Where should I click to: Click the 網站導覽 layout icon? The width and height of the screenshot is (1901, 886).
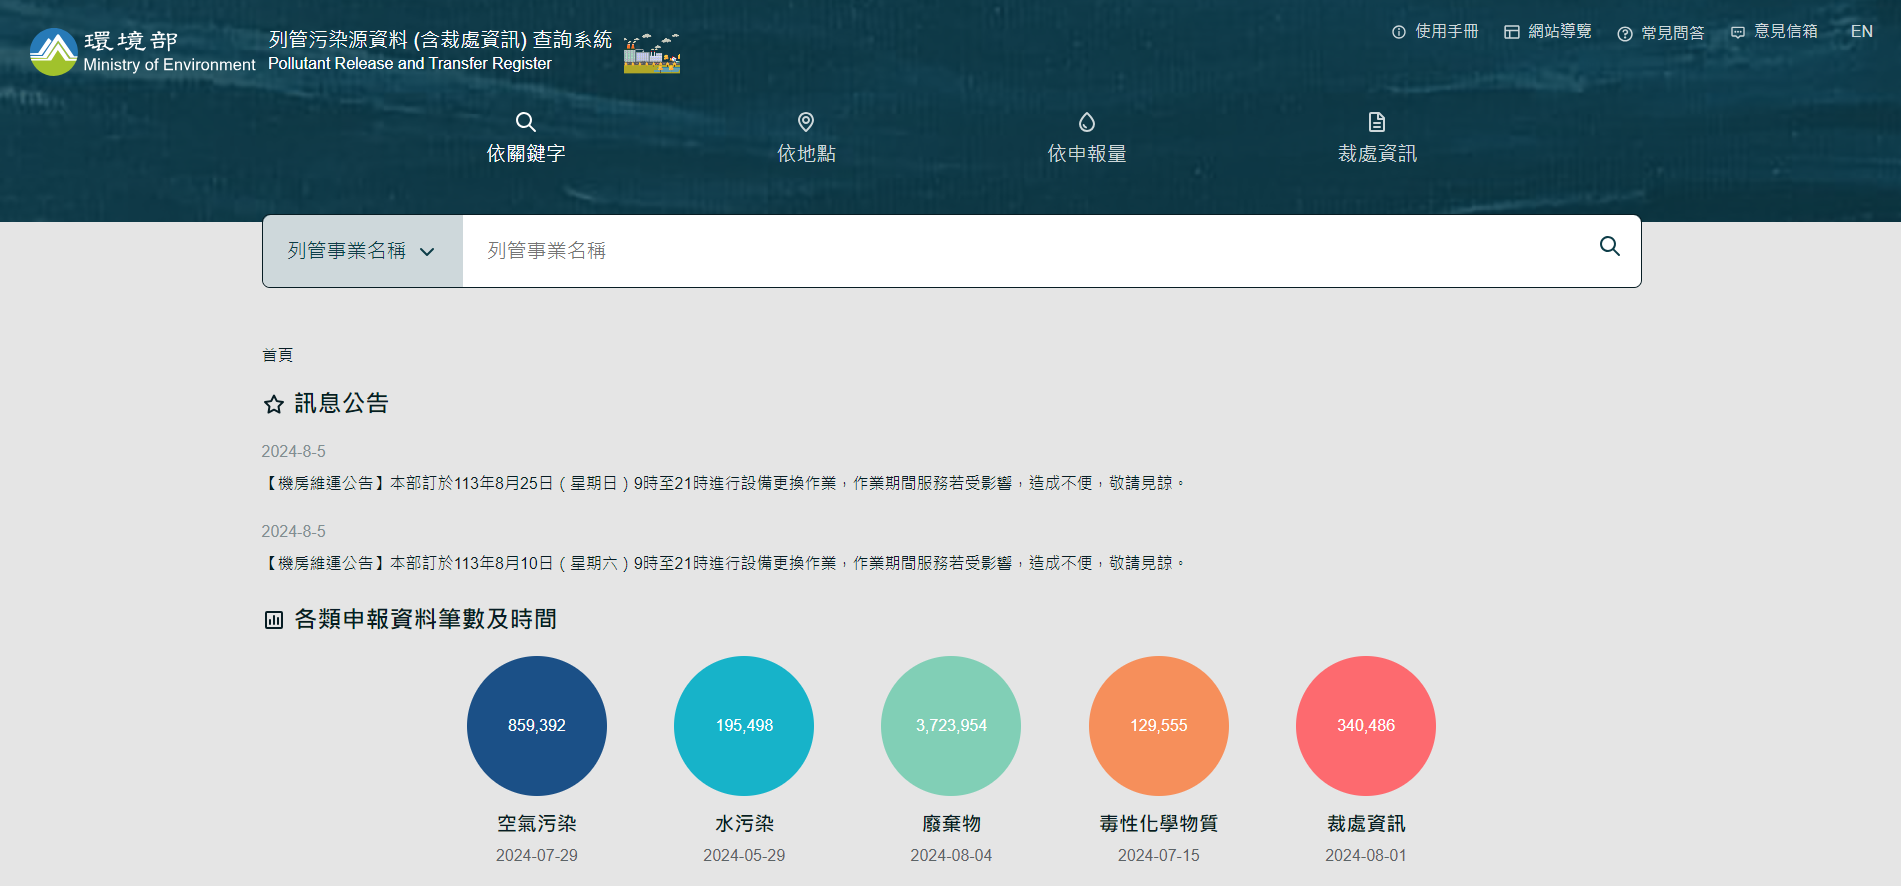coord(1512,32)
